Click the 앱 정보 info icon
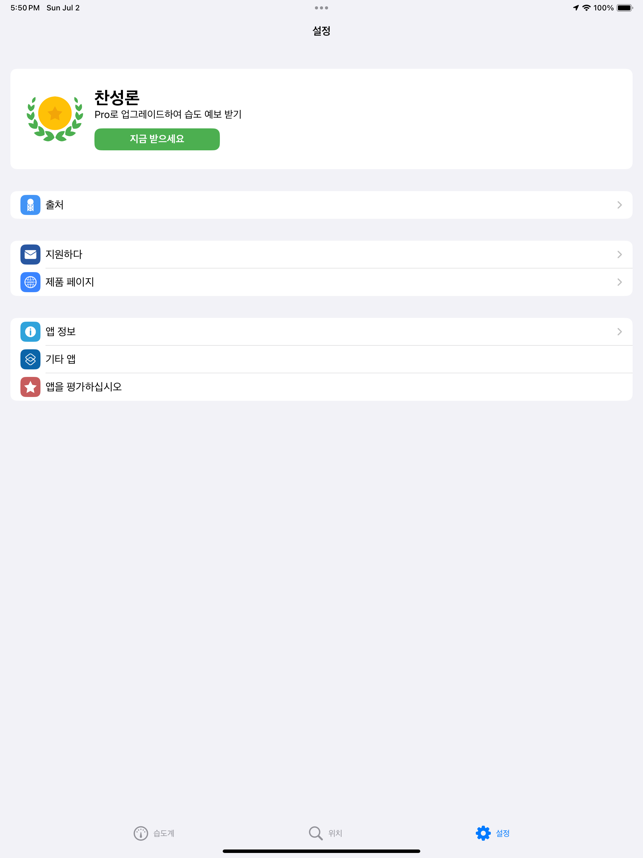This screenshot has height=858, width=643. click(x=30, y=332)
